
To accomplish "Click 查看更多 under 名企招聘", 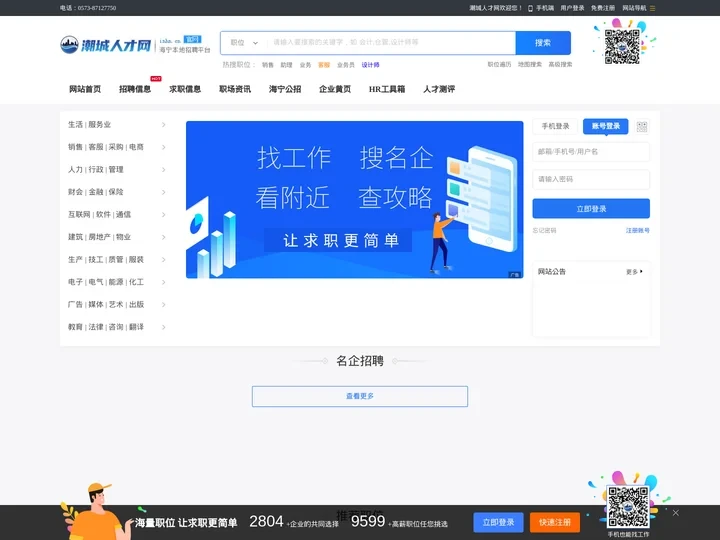I will click(x=360, y=396).
